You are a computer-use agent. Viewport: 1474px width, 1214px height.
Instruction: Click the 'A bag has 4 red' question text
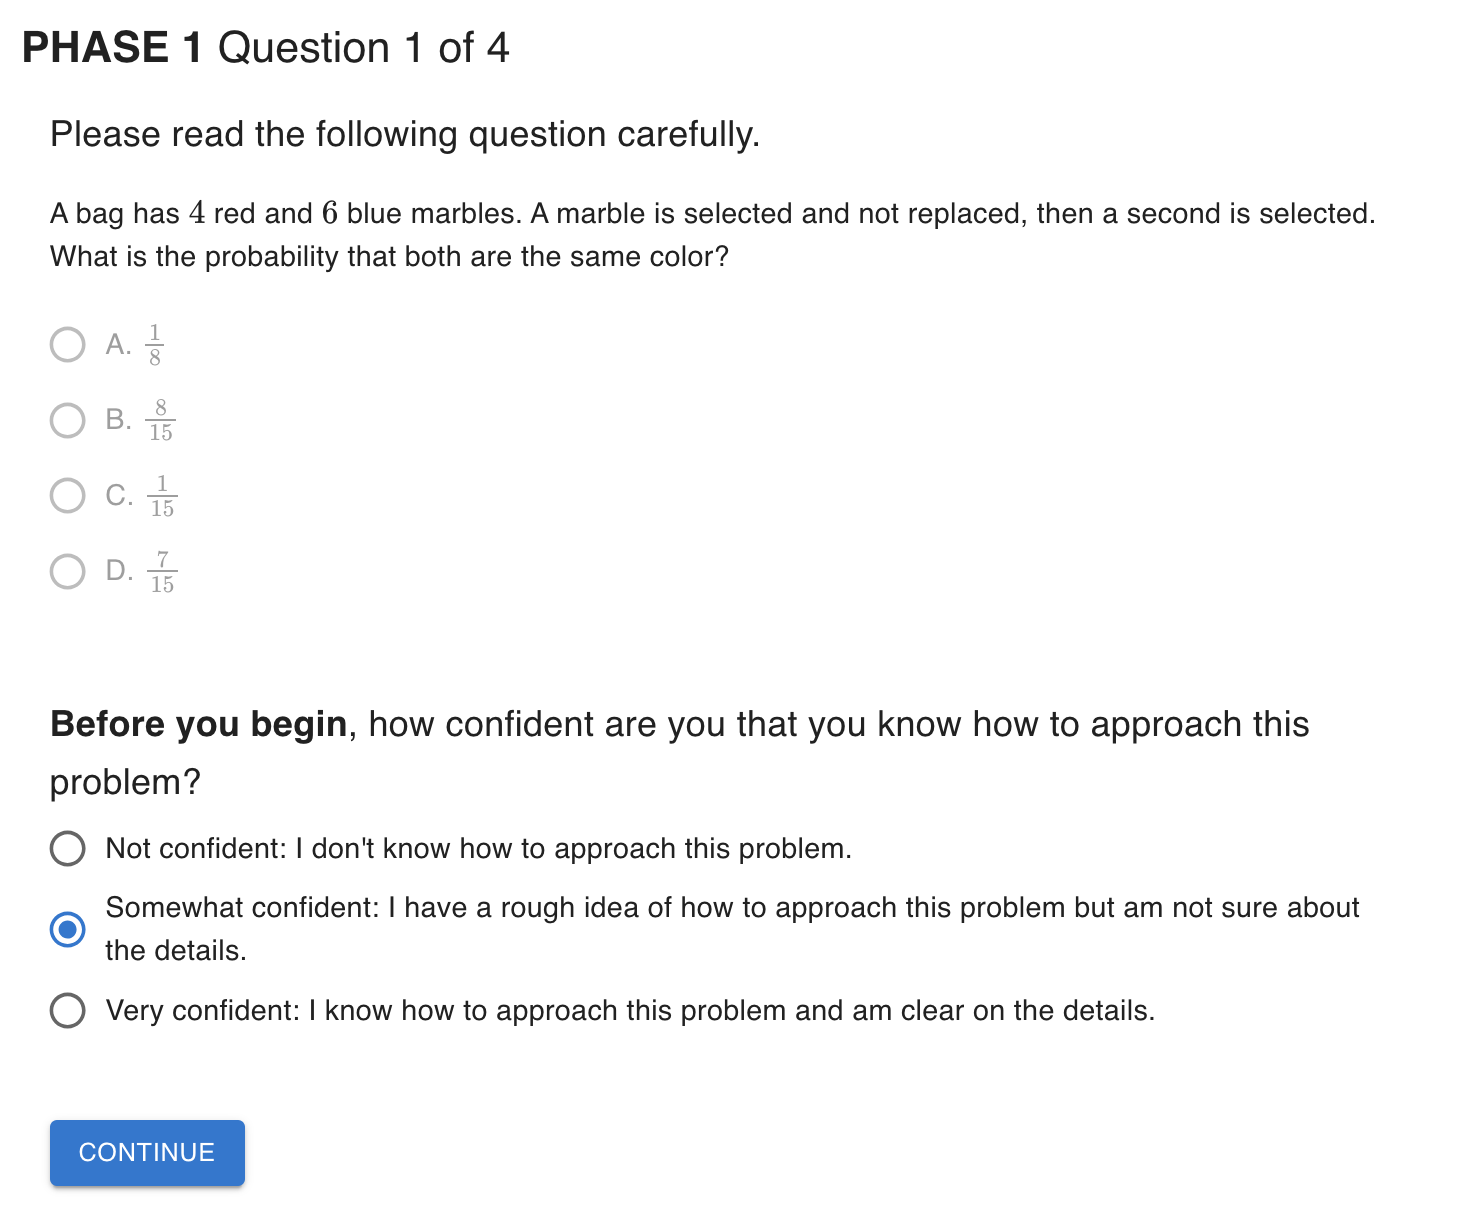(x=712, y=214)
